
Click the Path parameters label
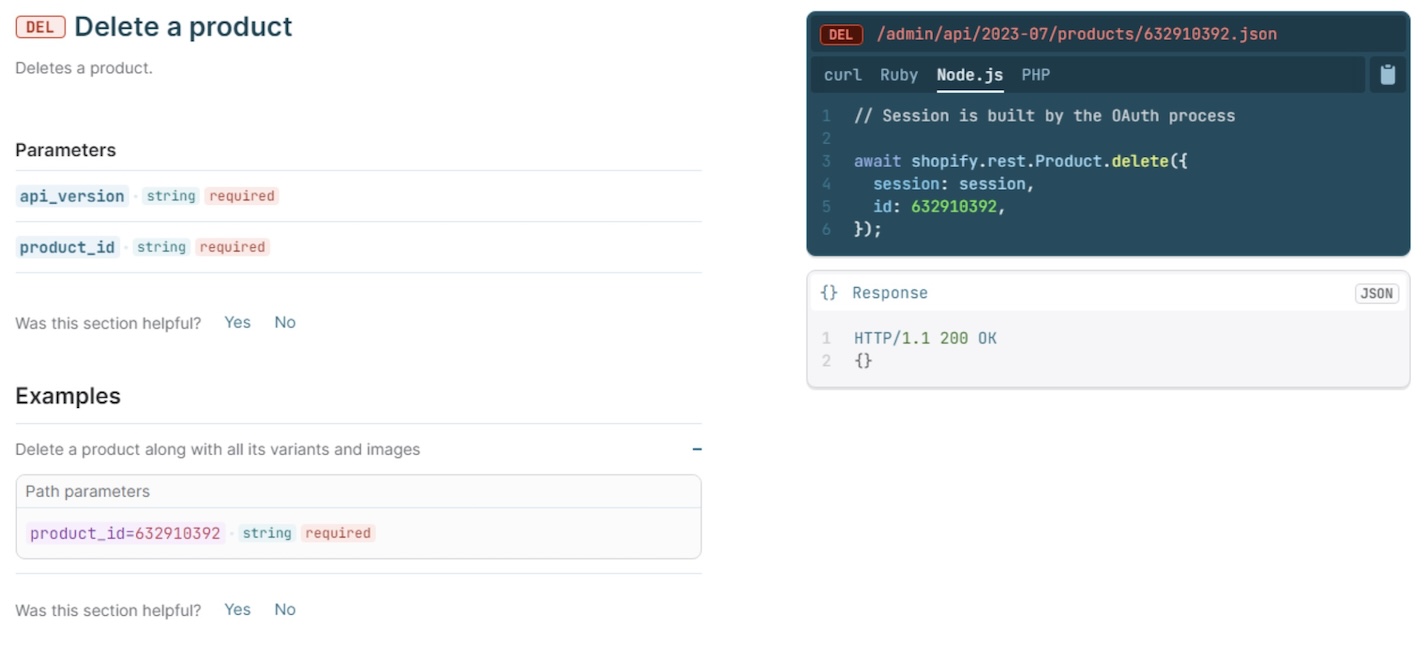(x=87, y=491)
